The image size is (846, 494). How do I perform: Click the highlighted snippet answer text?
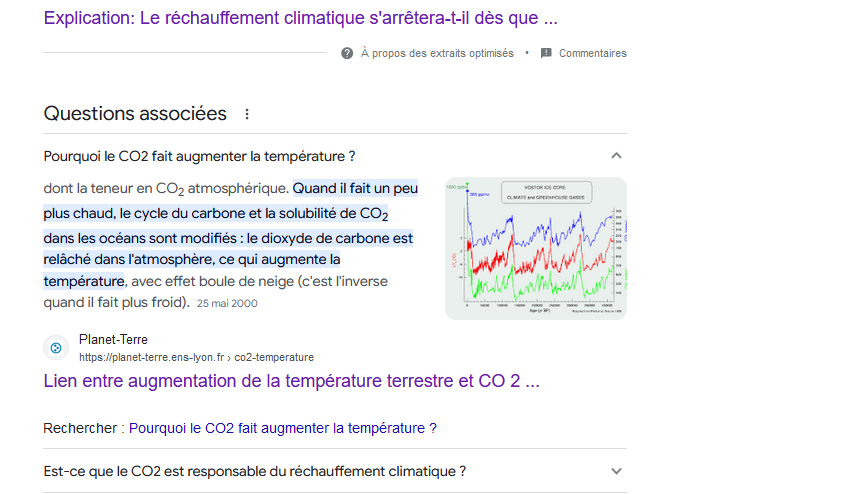(x=228, y=238)
